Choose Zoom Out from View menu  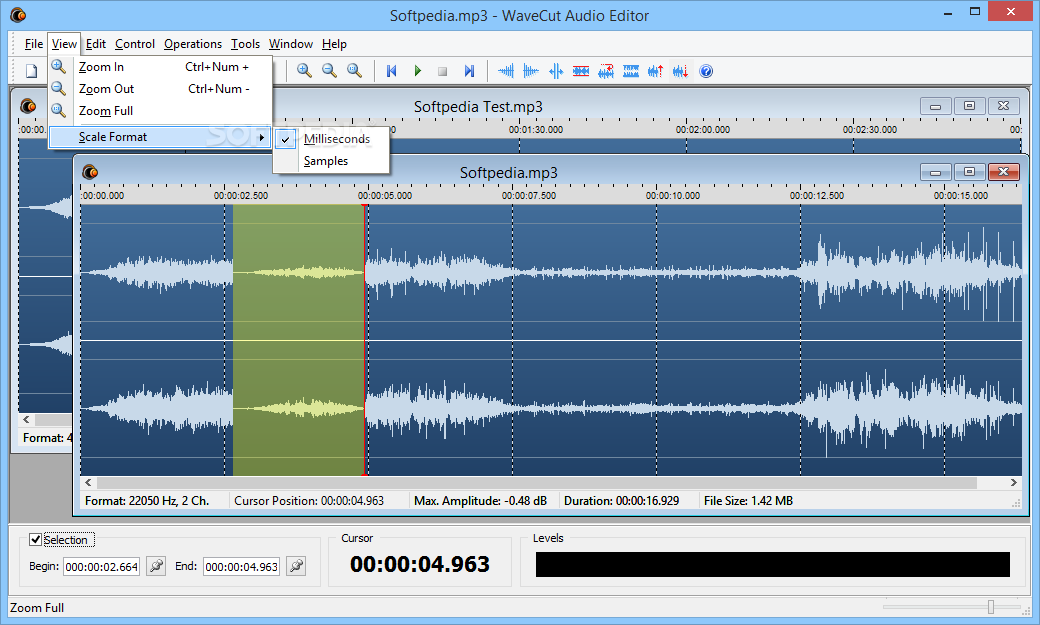point(160,89)
